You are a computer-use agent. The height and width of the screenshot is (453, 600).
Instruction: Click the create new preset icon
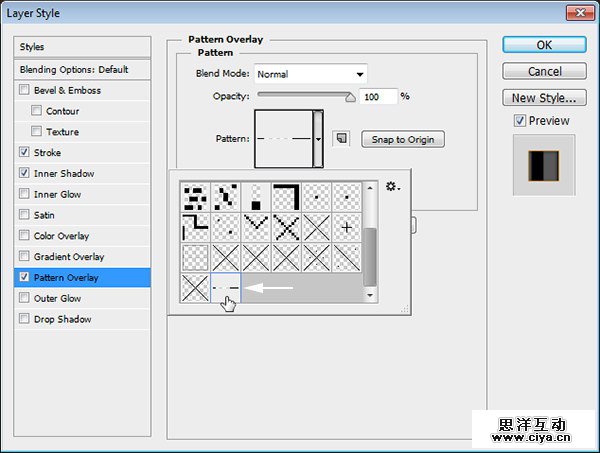(x=341, y=139)
